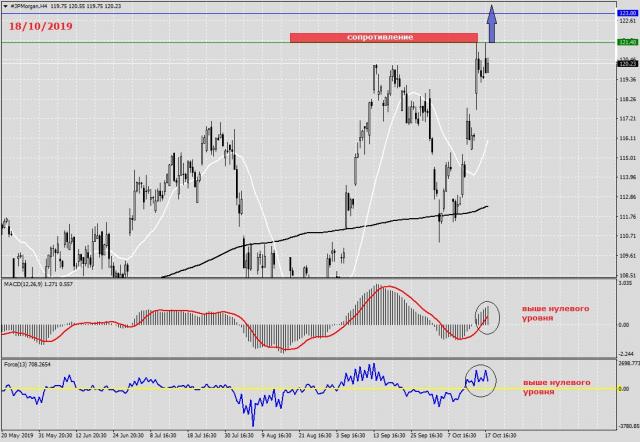Click the blue 123.00 price label

[627, 13]
